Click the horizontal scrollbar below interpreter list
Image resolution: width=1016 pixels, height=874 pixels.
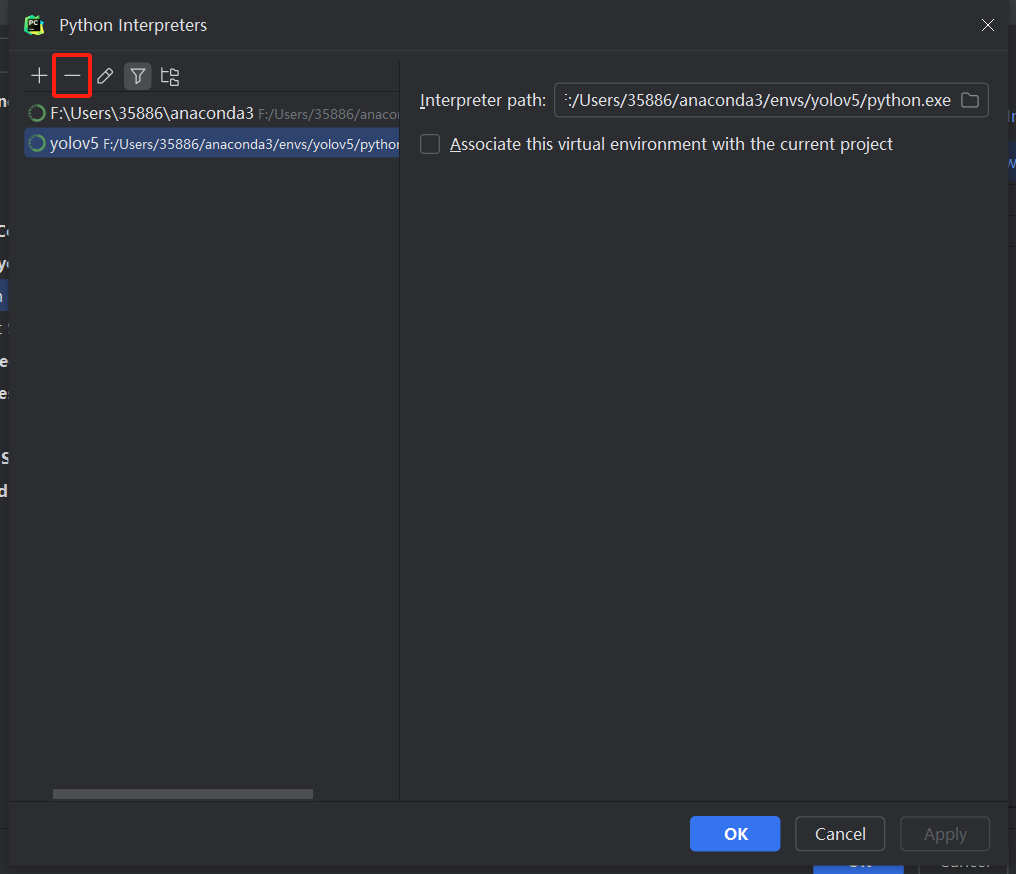click(182, 793)
